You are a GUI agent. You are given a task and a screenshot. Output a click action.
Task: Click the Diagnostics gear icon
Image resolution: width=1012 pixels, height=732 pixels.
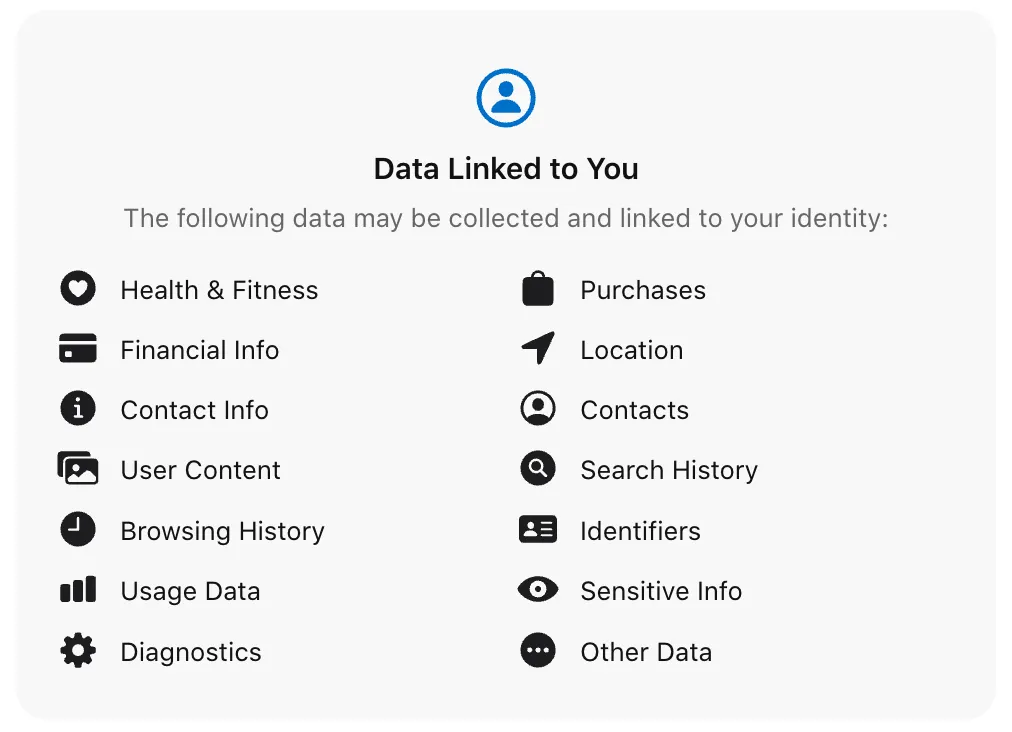78,651
